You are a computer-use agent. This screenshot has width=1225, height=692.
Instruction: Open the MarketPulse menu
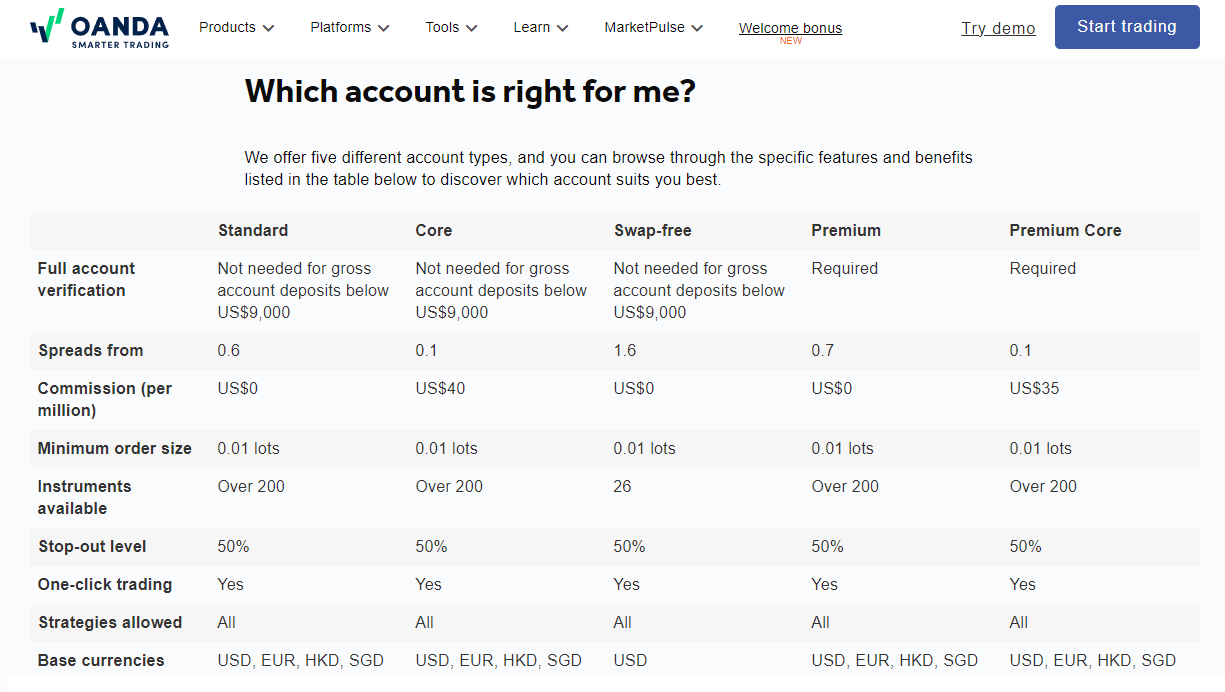coord(645,27)
